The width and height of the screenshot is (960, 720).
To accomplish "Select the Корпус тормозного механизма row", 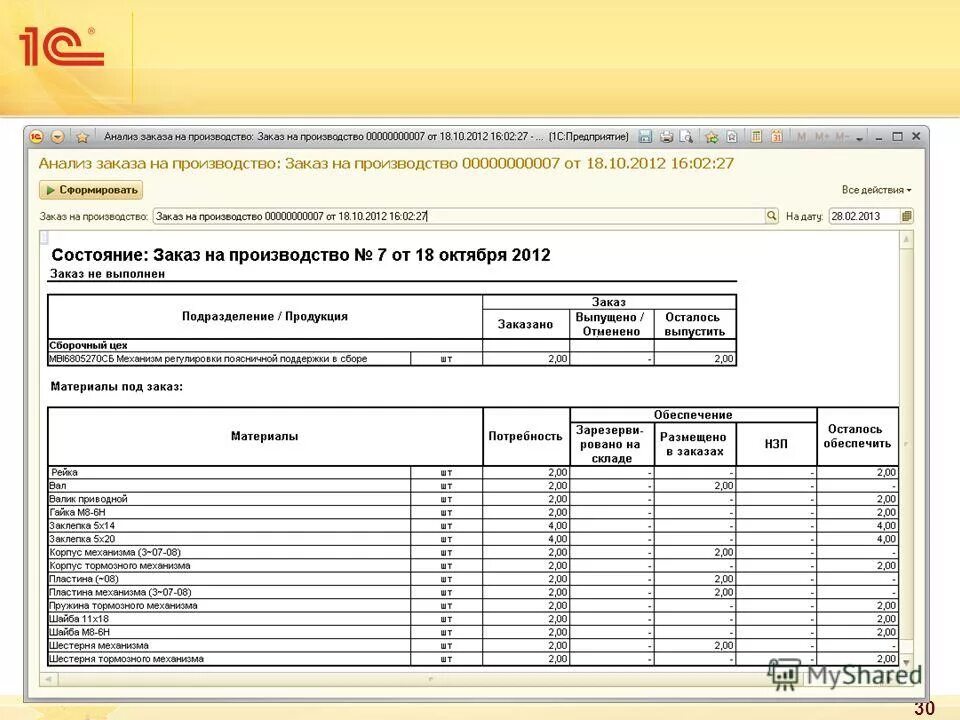I will [x=473, y=566].
